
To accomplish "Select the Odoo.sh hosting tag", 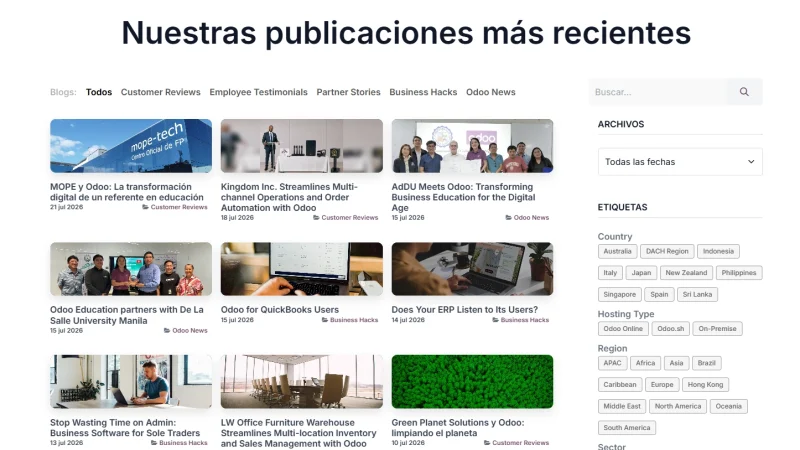I will (670, 329).
